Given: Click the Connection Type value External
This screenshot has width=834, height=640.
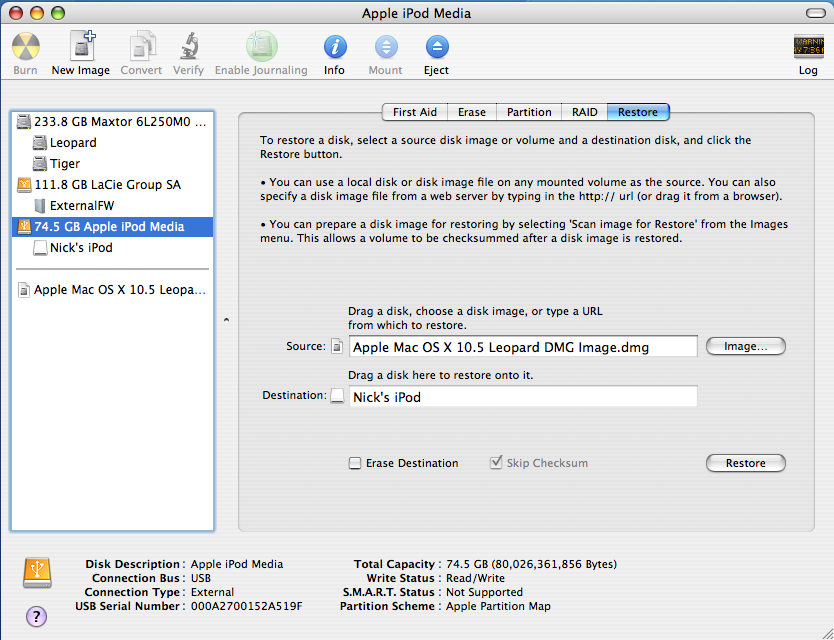Looking at the screenshot, I should (212, 592).
